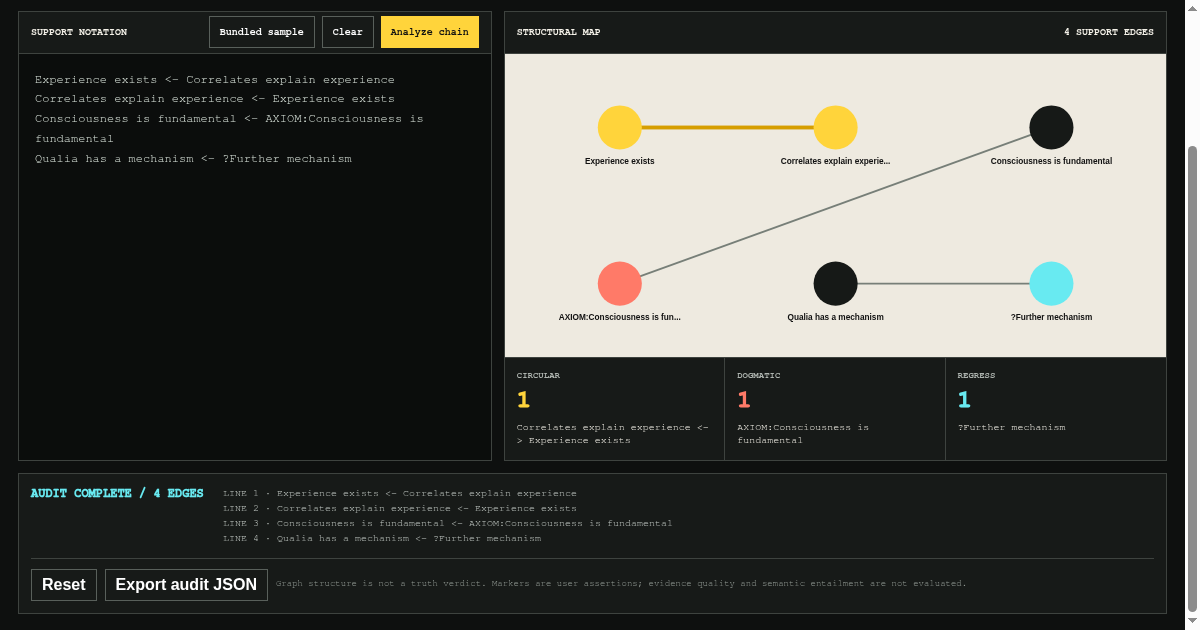Click AUDIT COMPLETE / 4 EDGES status

coord(117,494)
